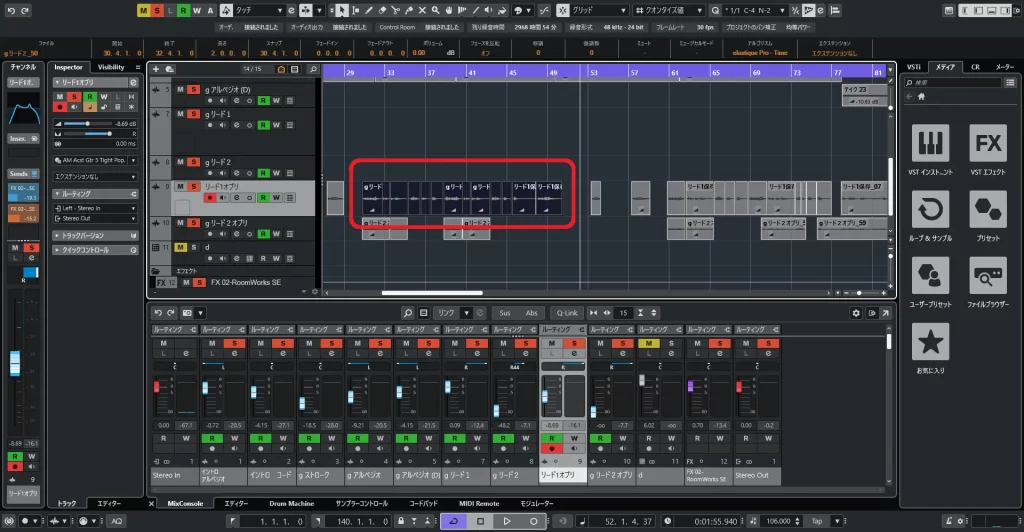Mute the g リード 2 track
Image resolution: width=1024 pixels, height=532 pixels.
click(181, 161)
